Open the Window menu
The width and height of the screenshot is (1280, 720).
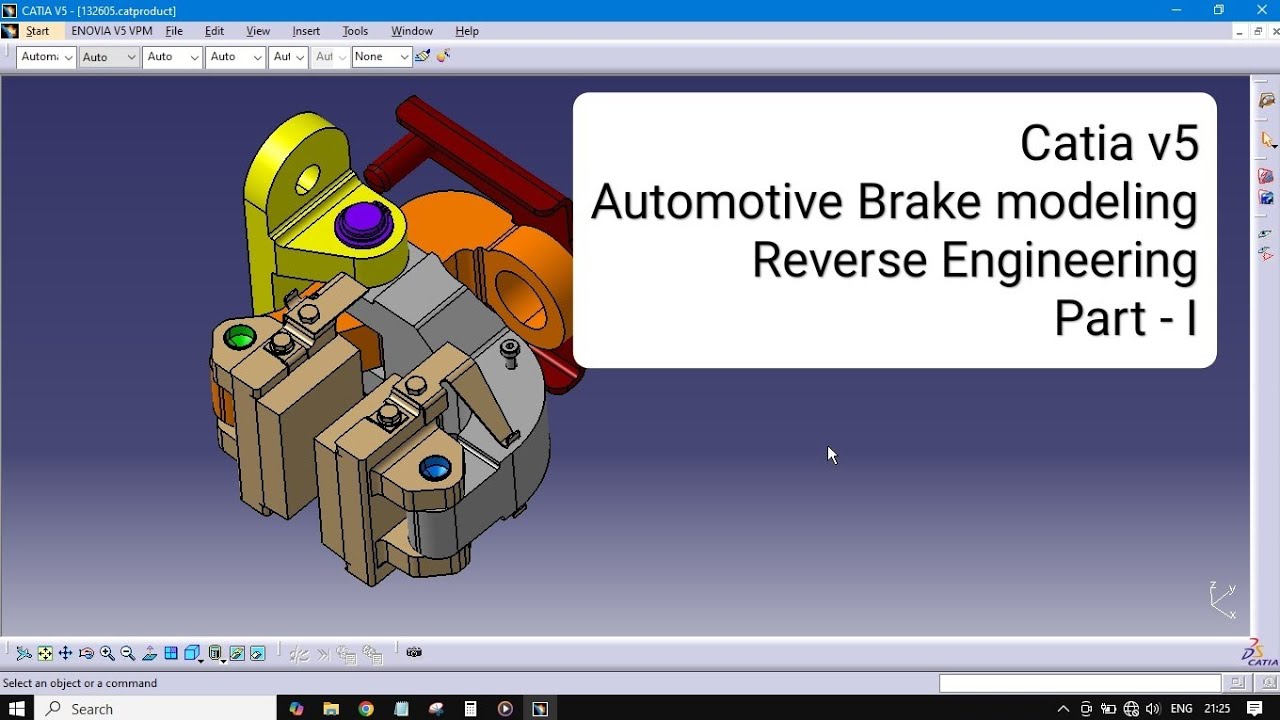(412, 31)
